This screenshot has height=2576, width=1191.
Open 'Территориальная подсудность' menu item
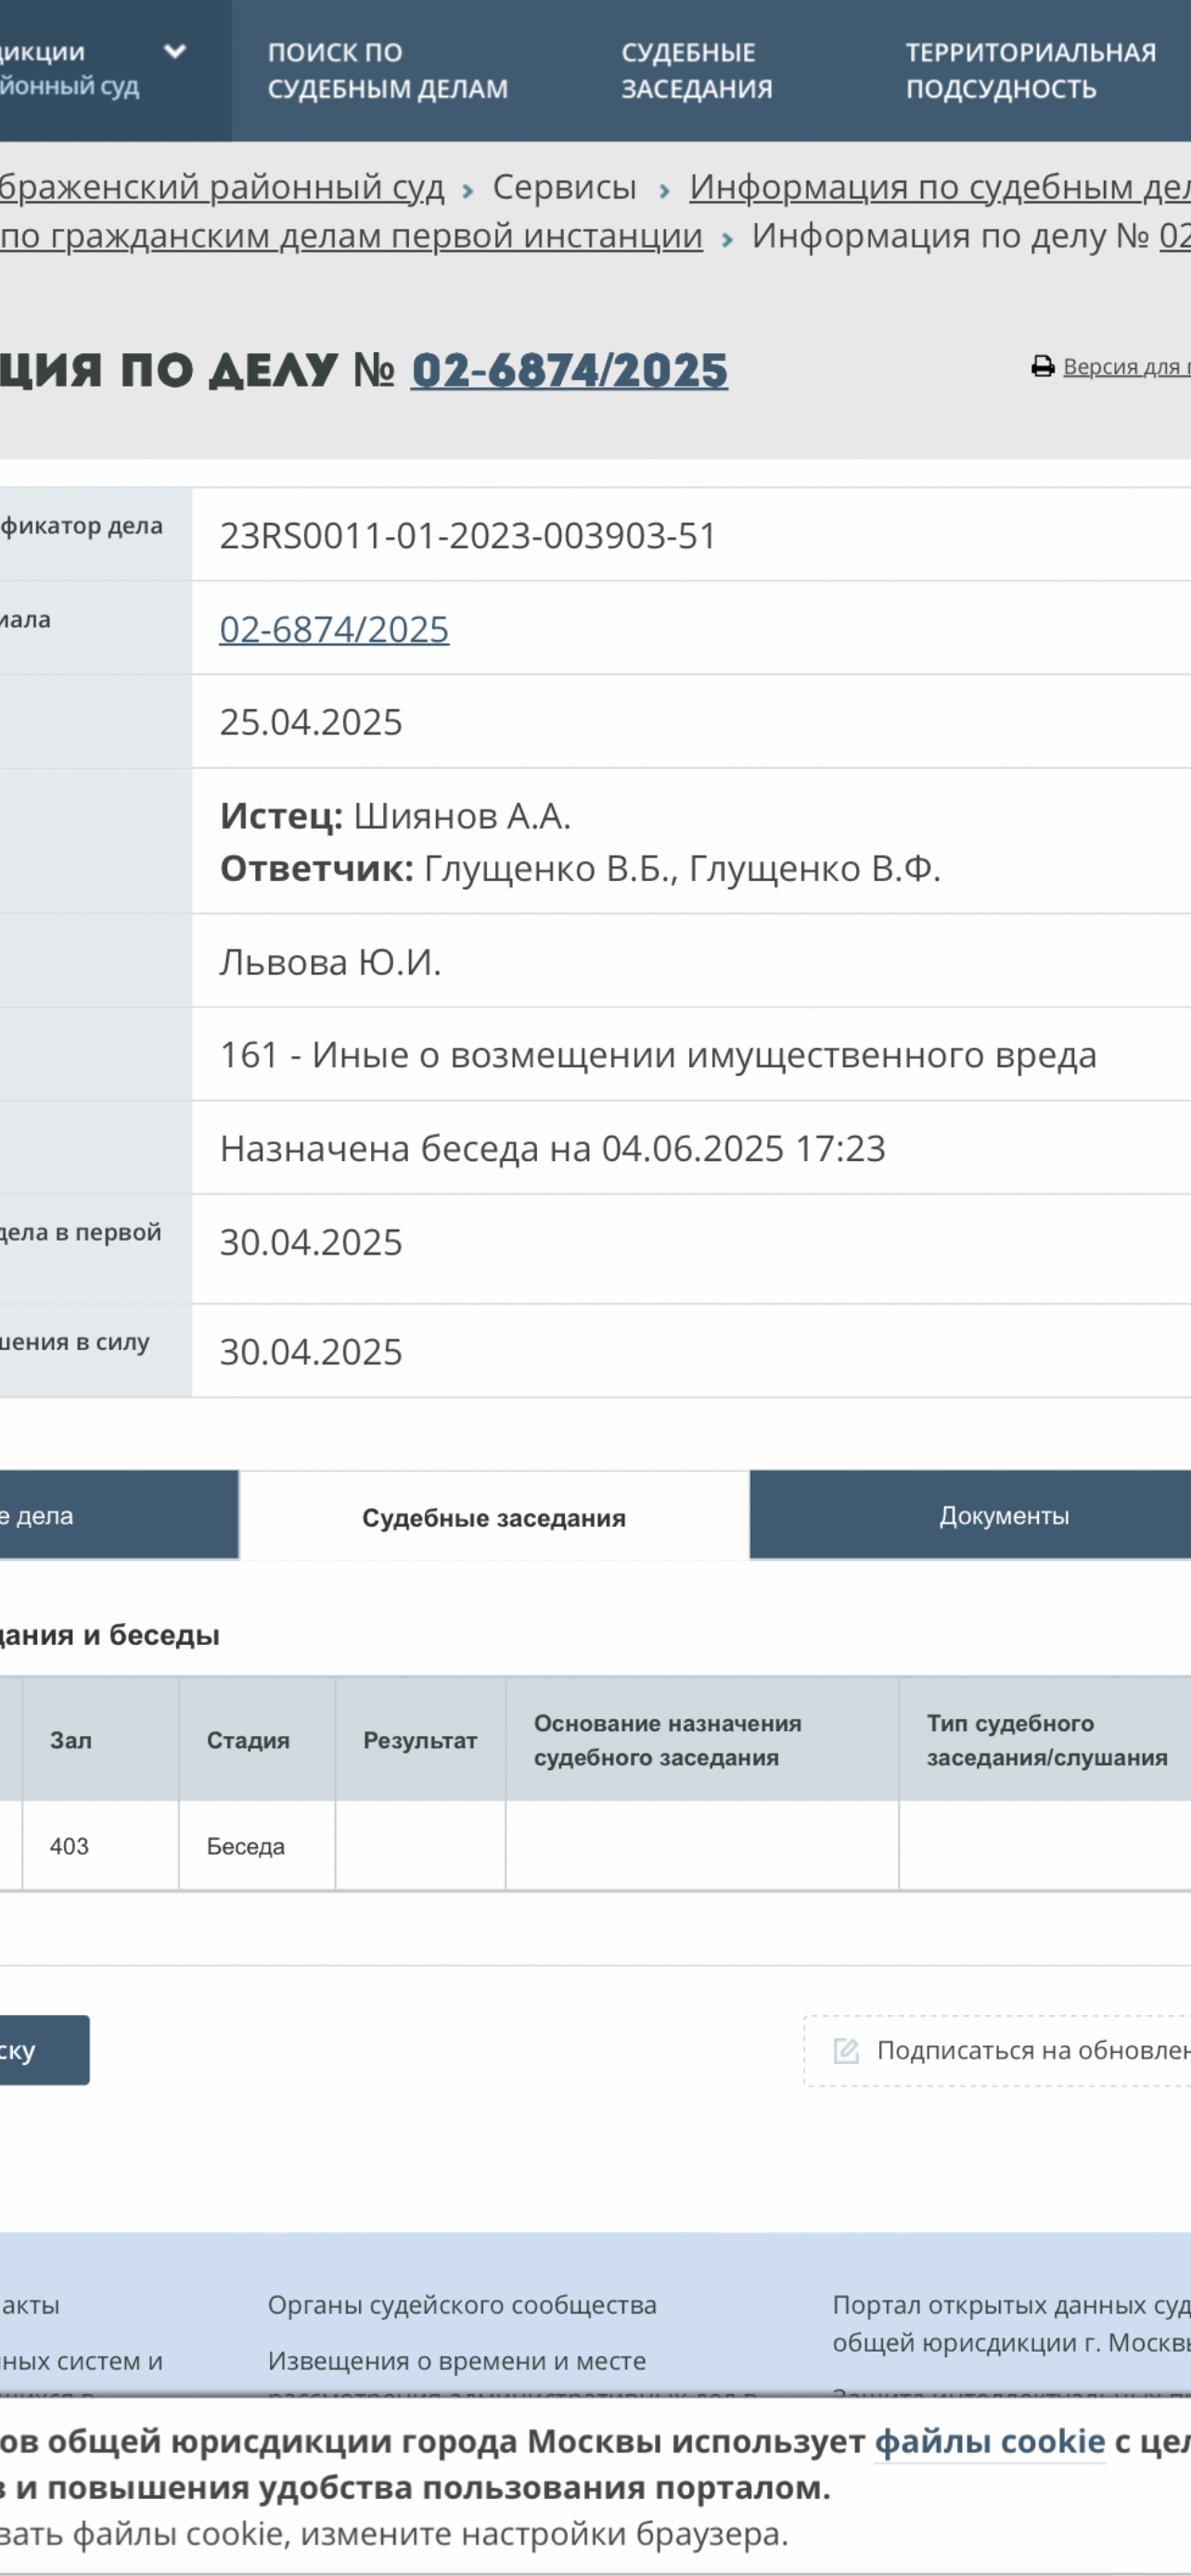1030,70
